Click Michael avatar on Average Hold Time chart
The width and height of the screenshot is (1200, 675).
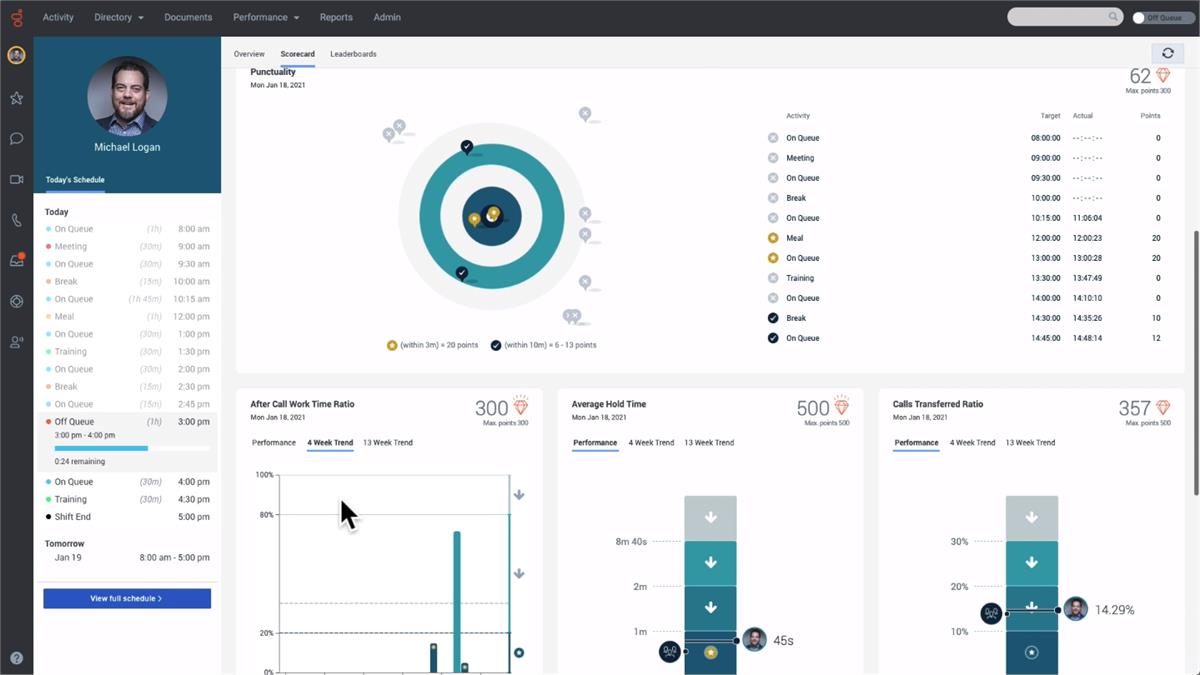click(754, 640)
